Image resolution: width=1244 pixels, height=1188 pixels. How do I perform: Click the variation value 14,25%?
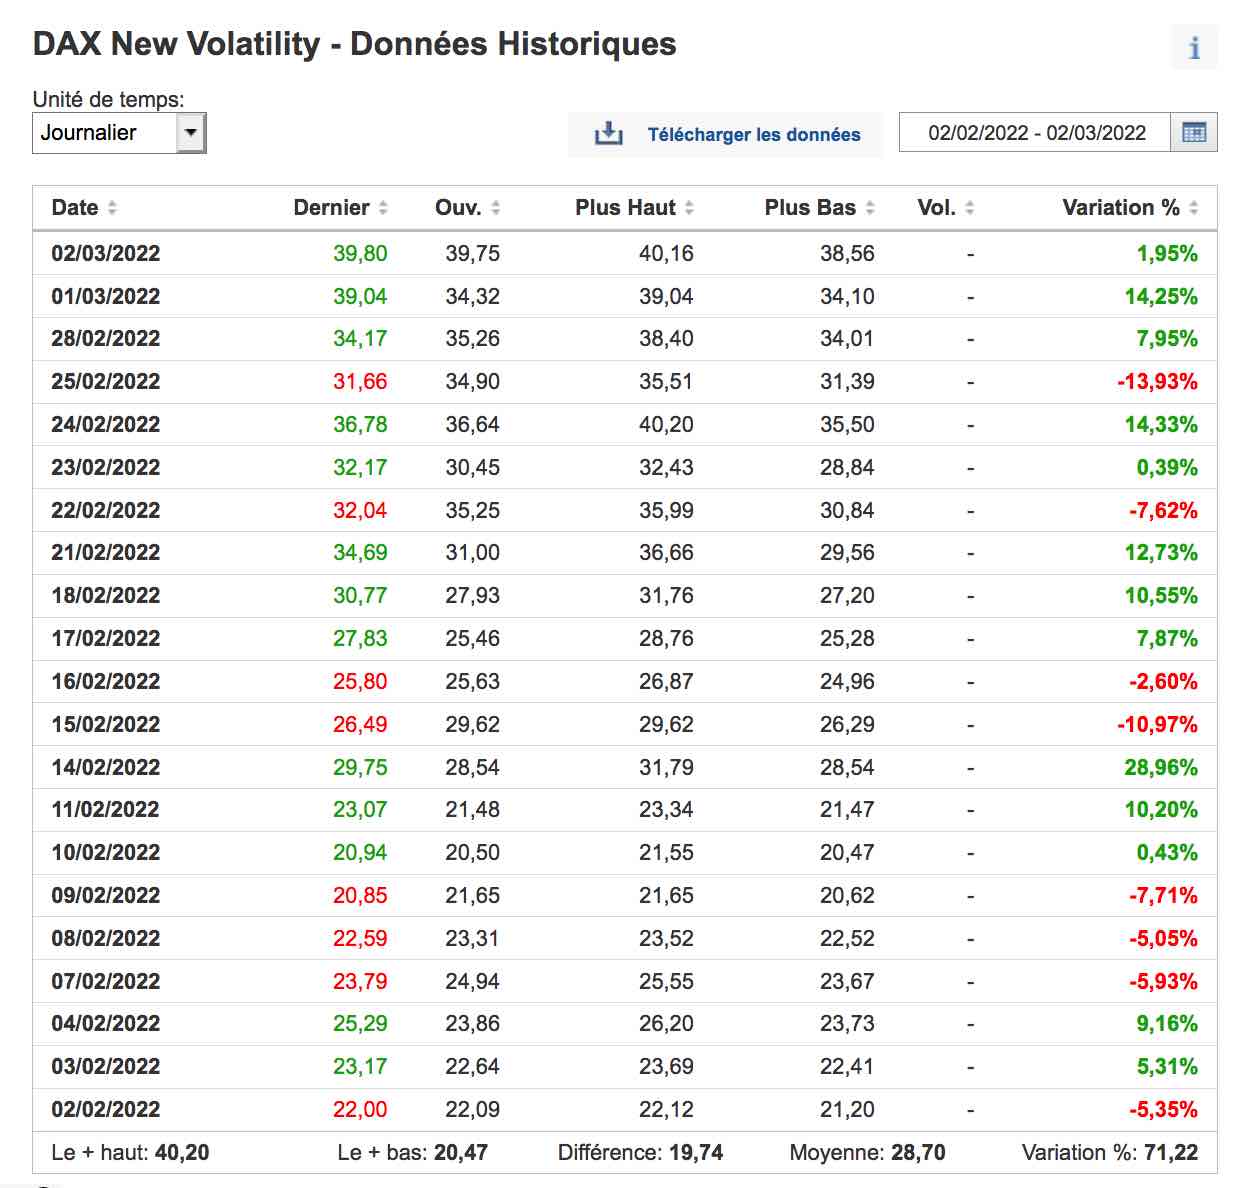click(x=1161, y=297)
